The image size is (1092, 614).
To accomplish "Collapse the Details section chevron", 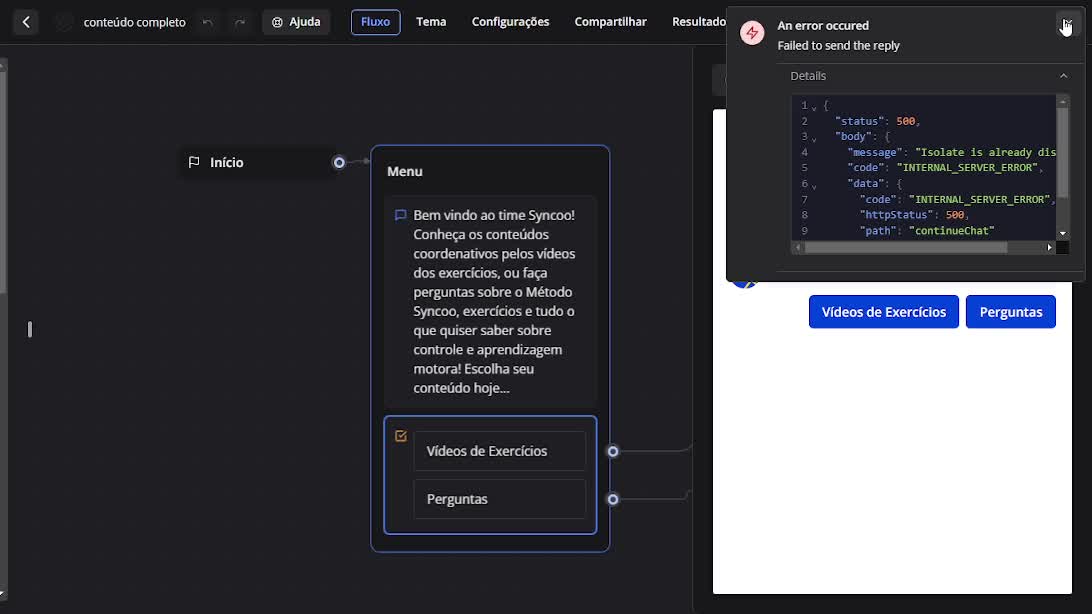I will [1063, 76].
